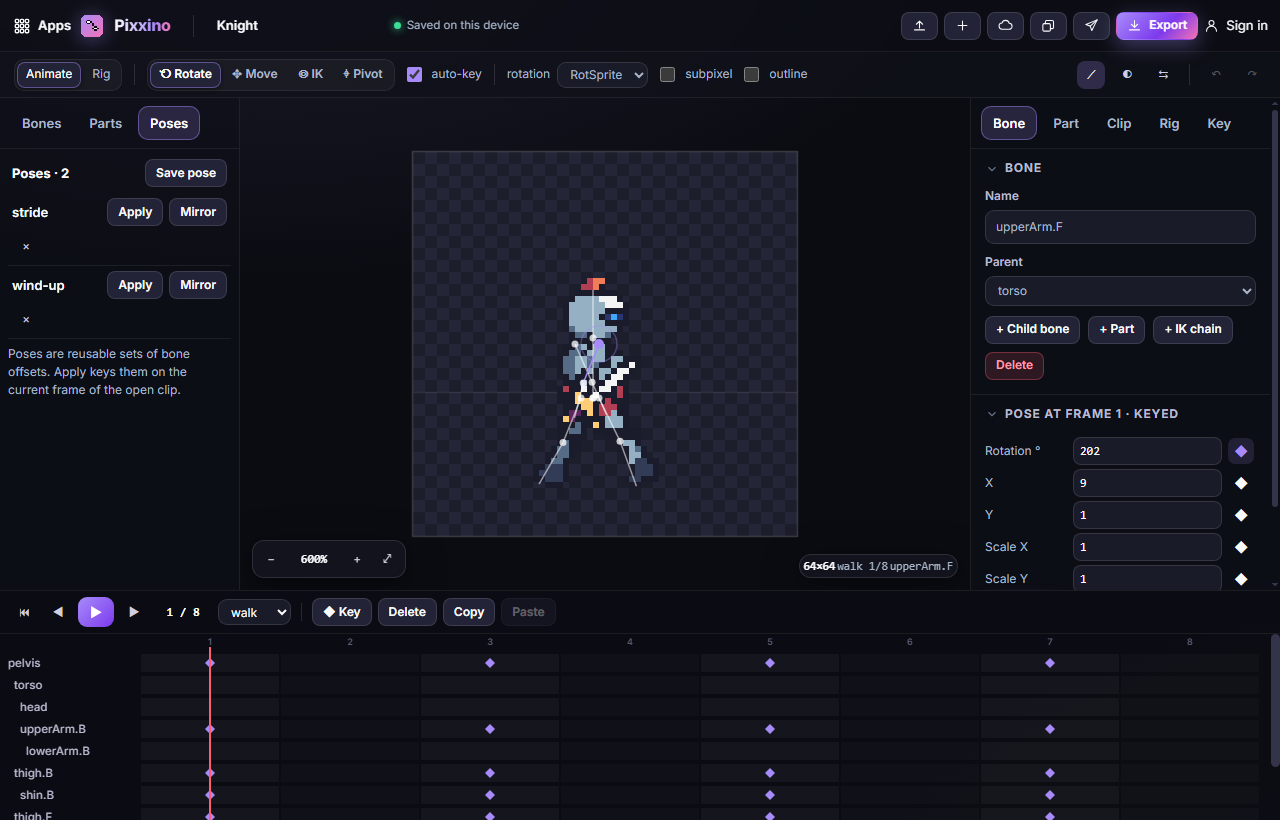
Task: Open the Parent torso dropdown
Action: 1120,291
